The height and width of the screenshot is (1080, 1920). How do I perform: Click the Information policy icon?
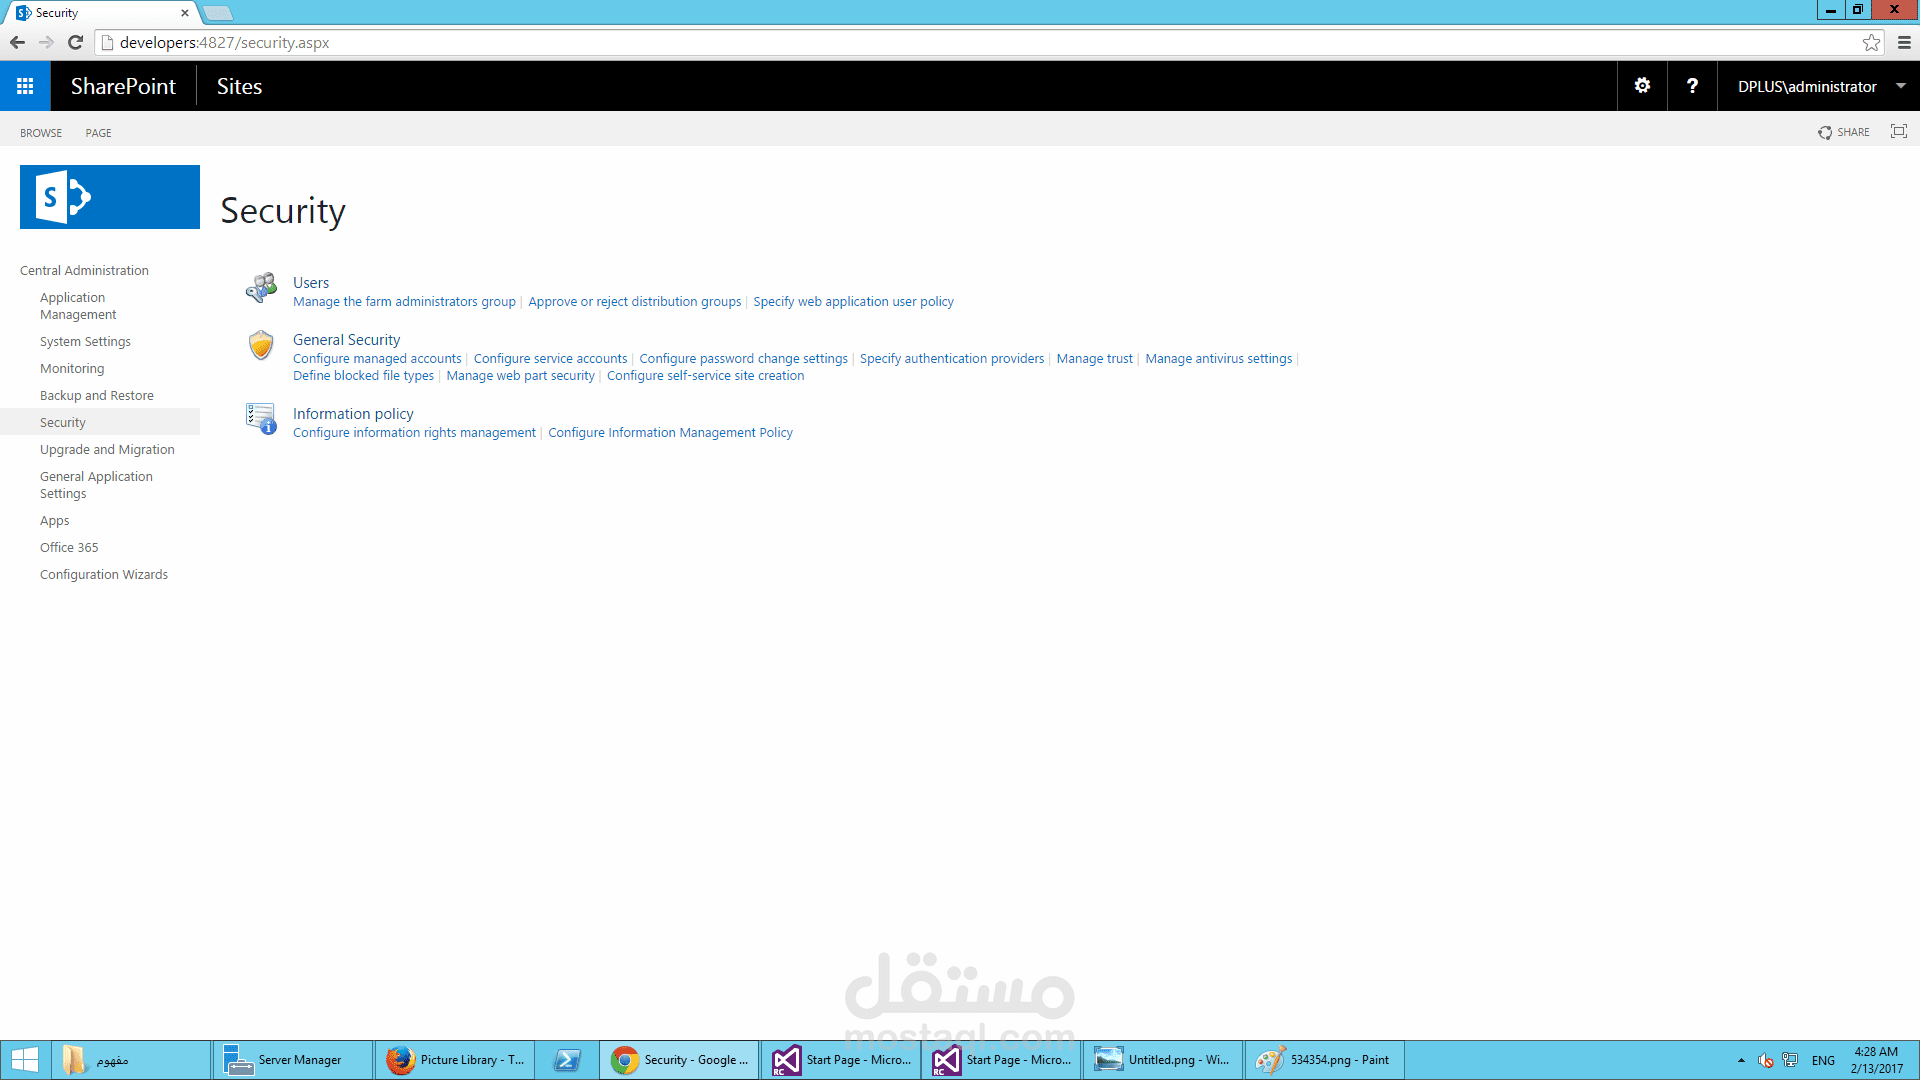[x=261, y=419]
